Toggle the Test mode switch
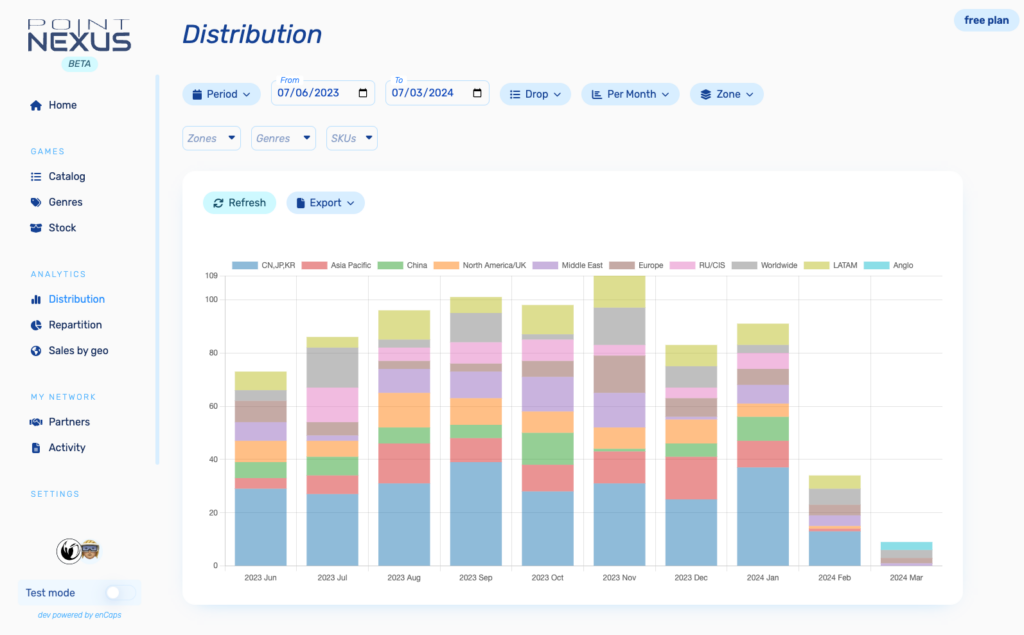This screenshot has height=635, width=1024. pyautogui.click(x=118, y=593)
